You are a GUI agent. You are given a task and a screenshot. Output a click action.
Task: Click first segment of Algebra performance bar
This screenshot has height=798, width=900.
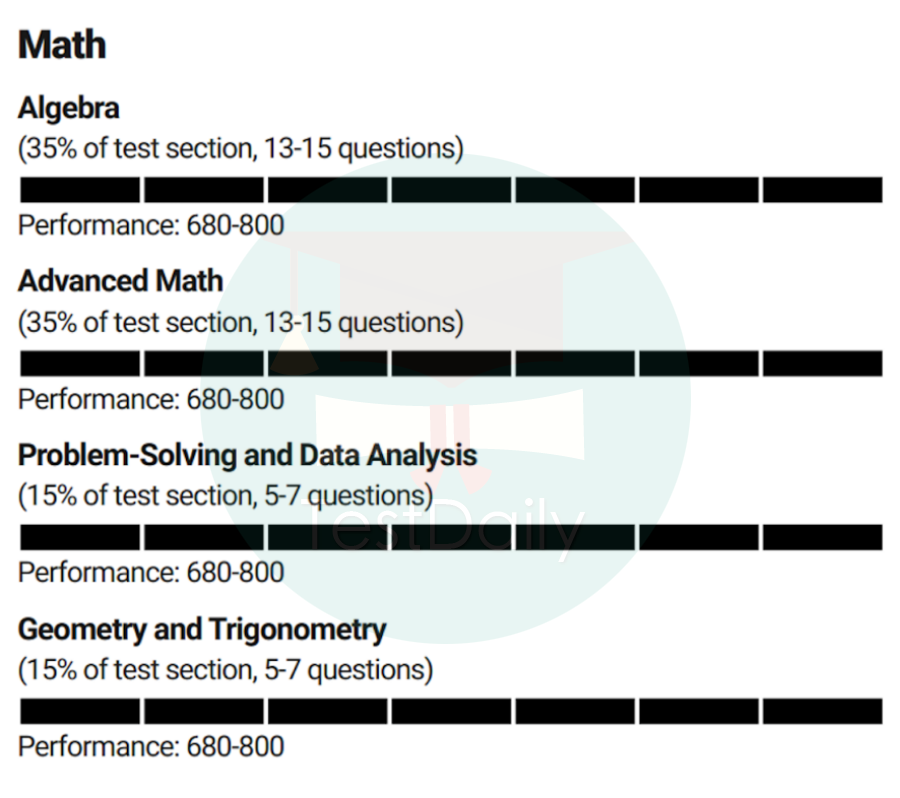[x=80, y=189]
